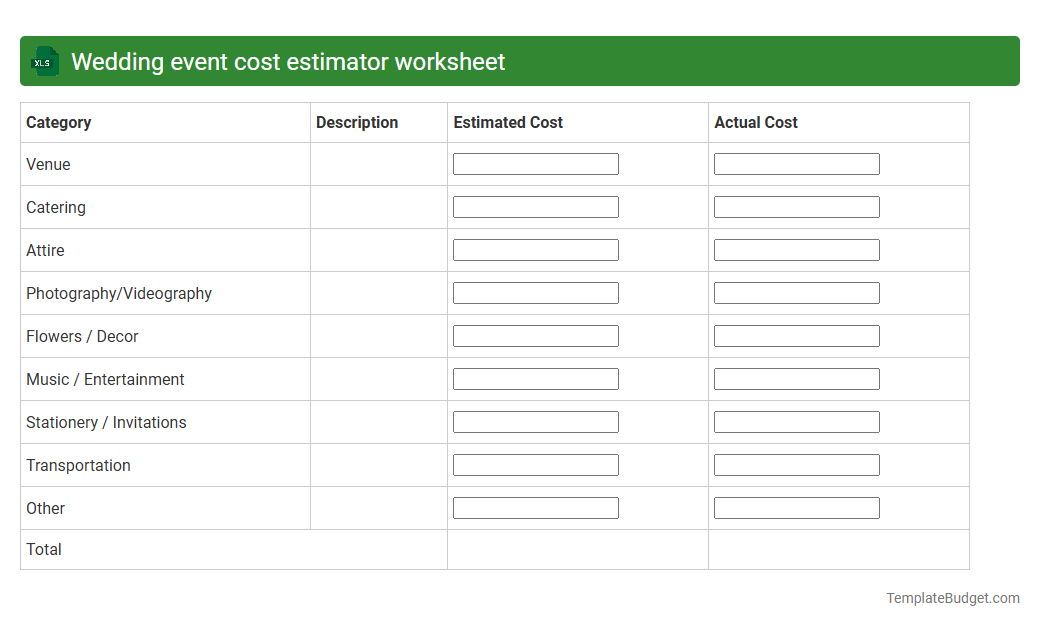Click the Actual Cost field for Music / Entertainment
The width and height of the screenshot is (1040, 627).
[x=796, y=378]
